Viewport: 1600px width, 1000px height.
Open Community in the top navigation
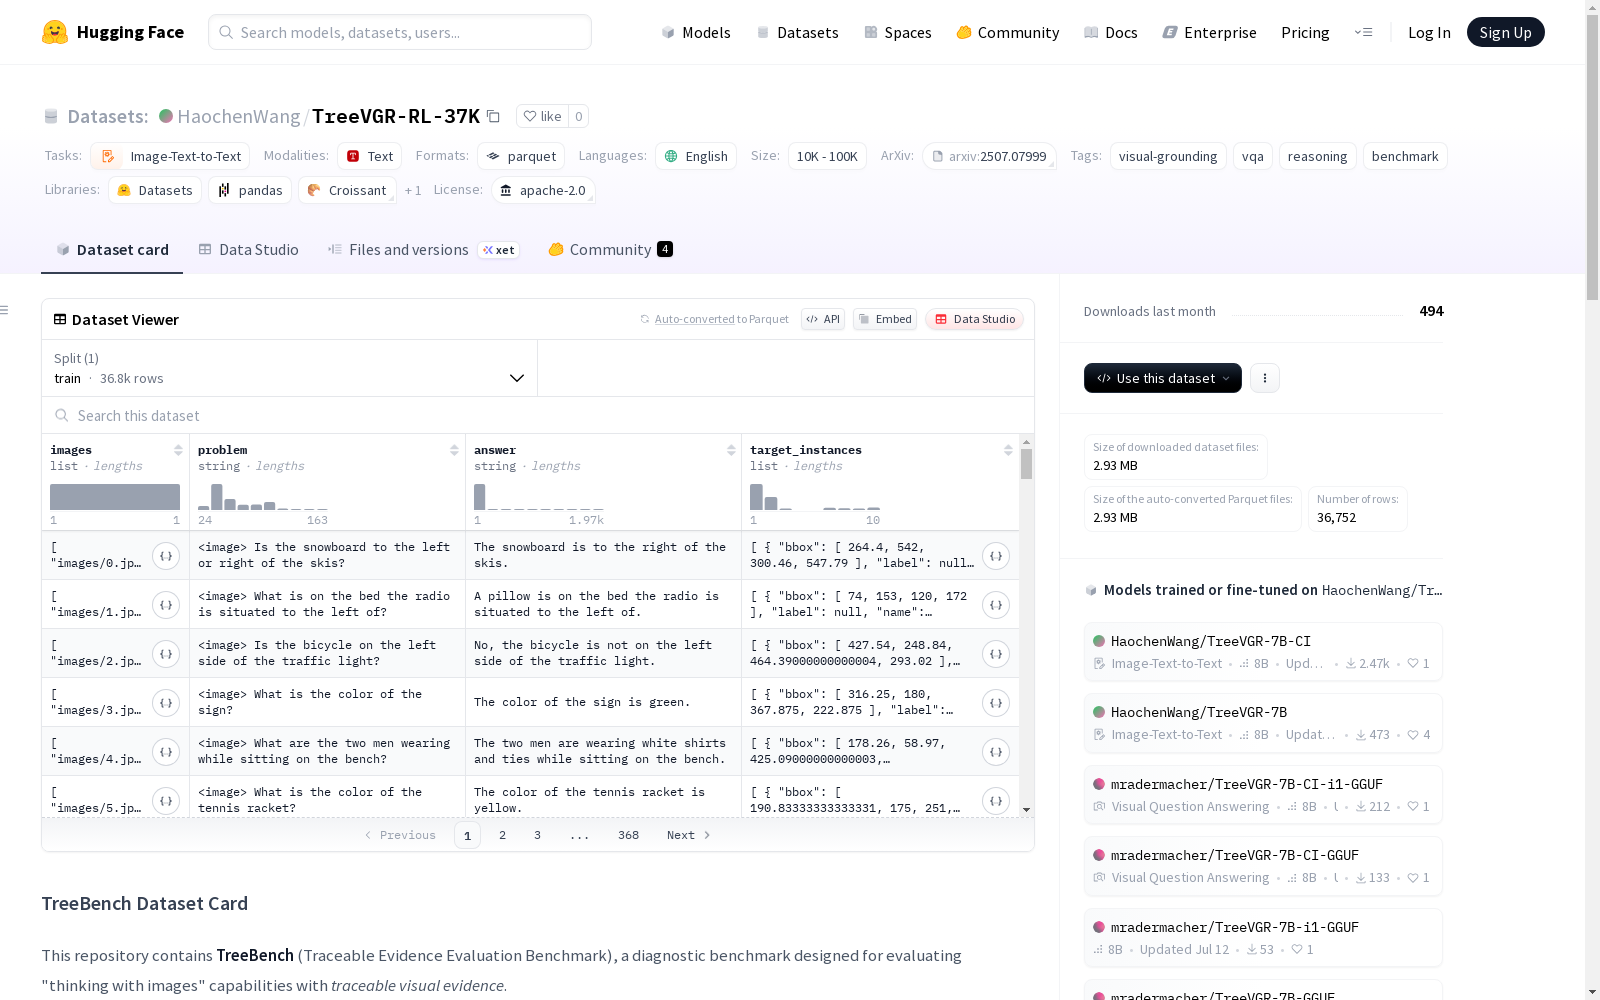click(1008, 32)
